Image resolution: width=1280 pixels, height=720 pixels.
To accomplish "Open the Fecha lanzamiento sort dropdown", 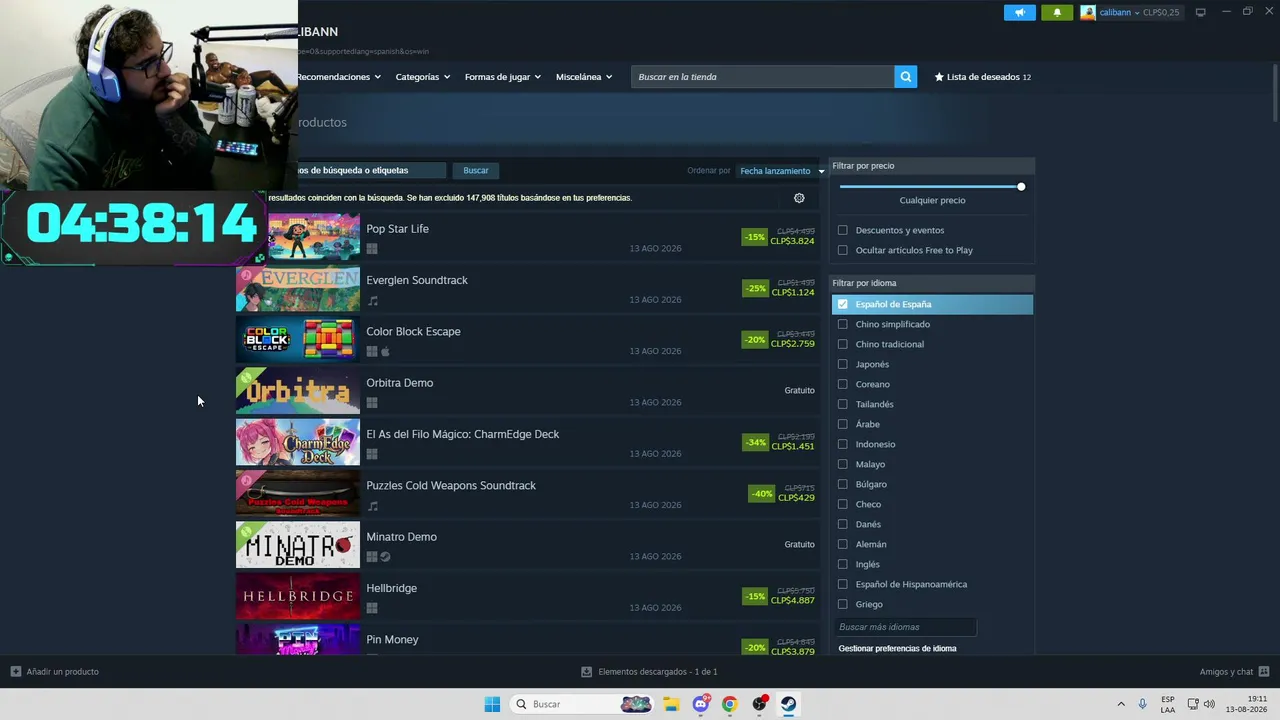I will click(x=781, y=171).
